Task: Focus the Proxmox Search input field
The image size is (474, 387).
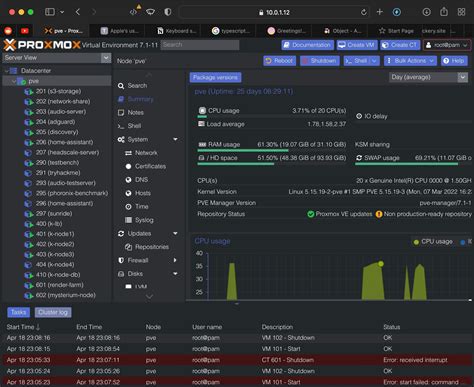Action: [200, 45]
